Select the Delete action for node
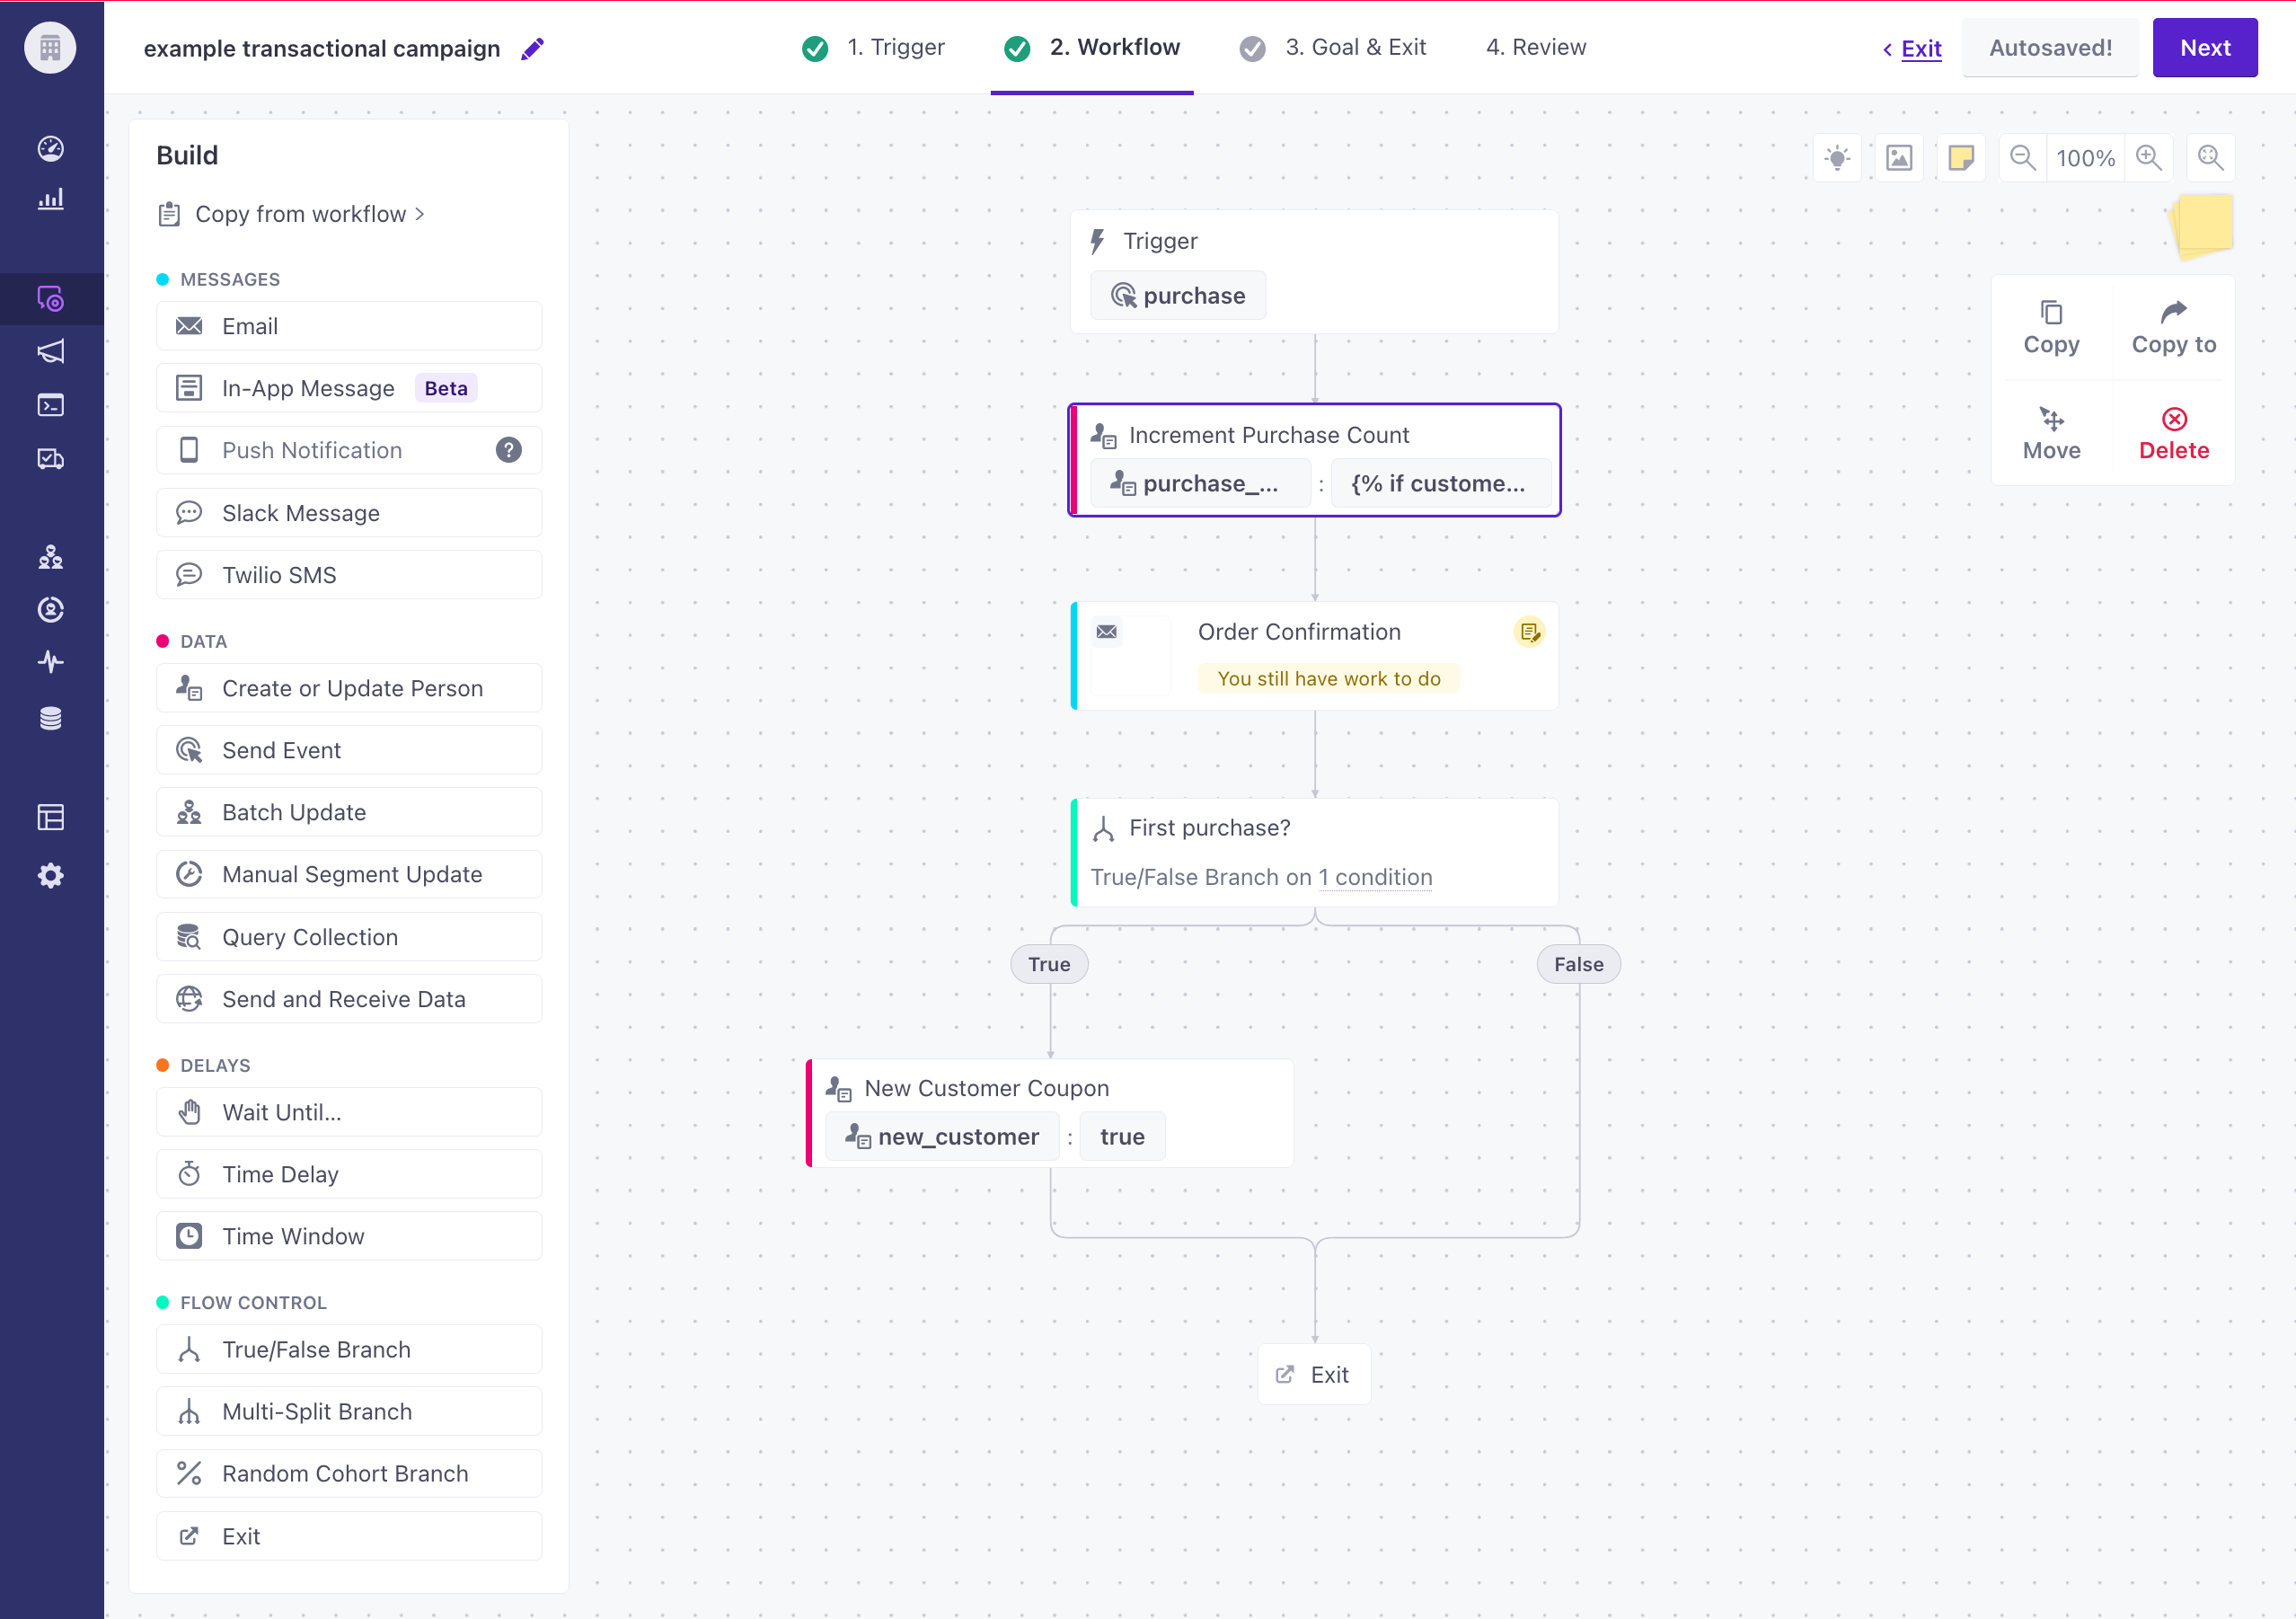Image resolution: width=2296 pixels, height=1619 pixels. click(x=2174, y=435)
